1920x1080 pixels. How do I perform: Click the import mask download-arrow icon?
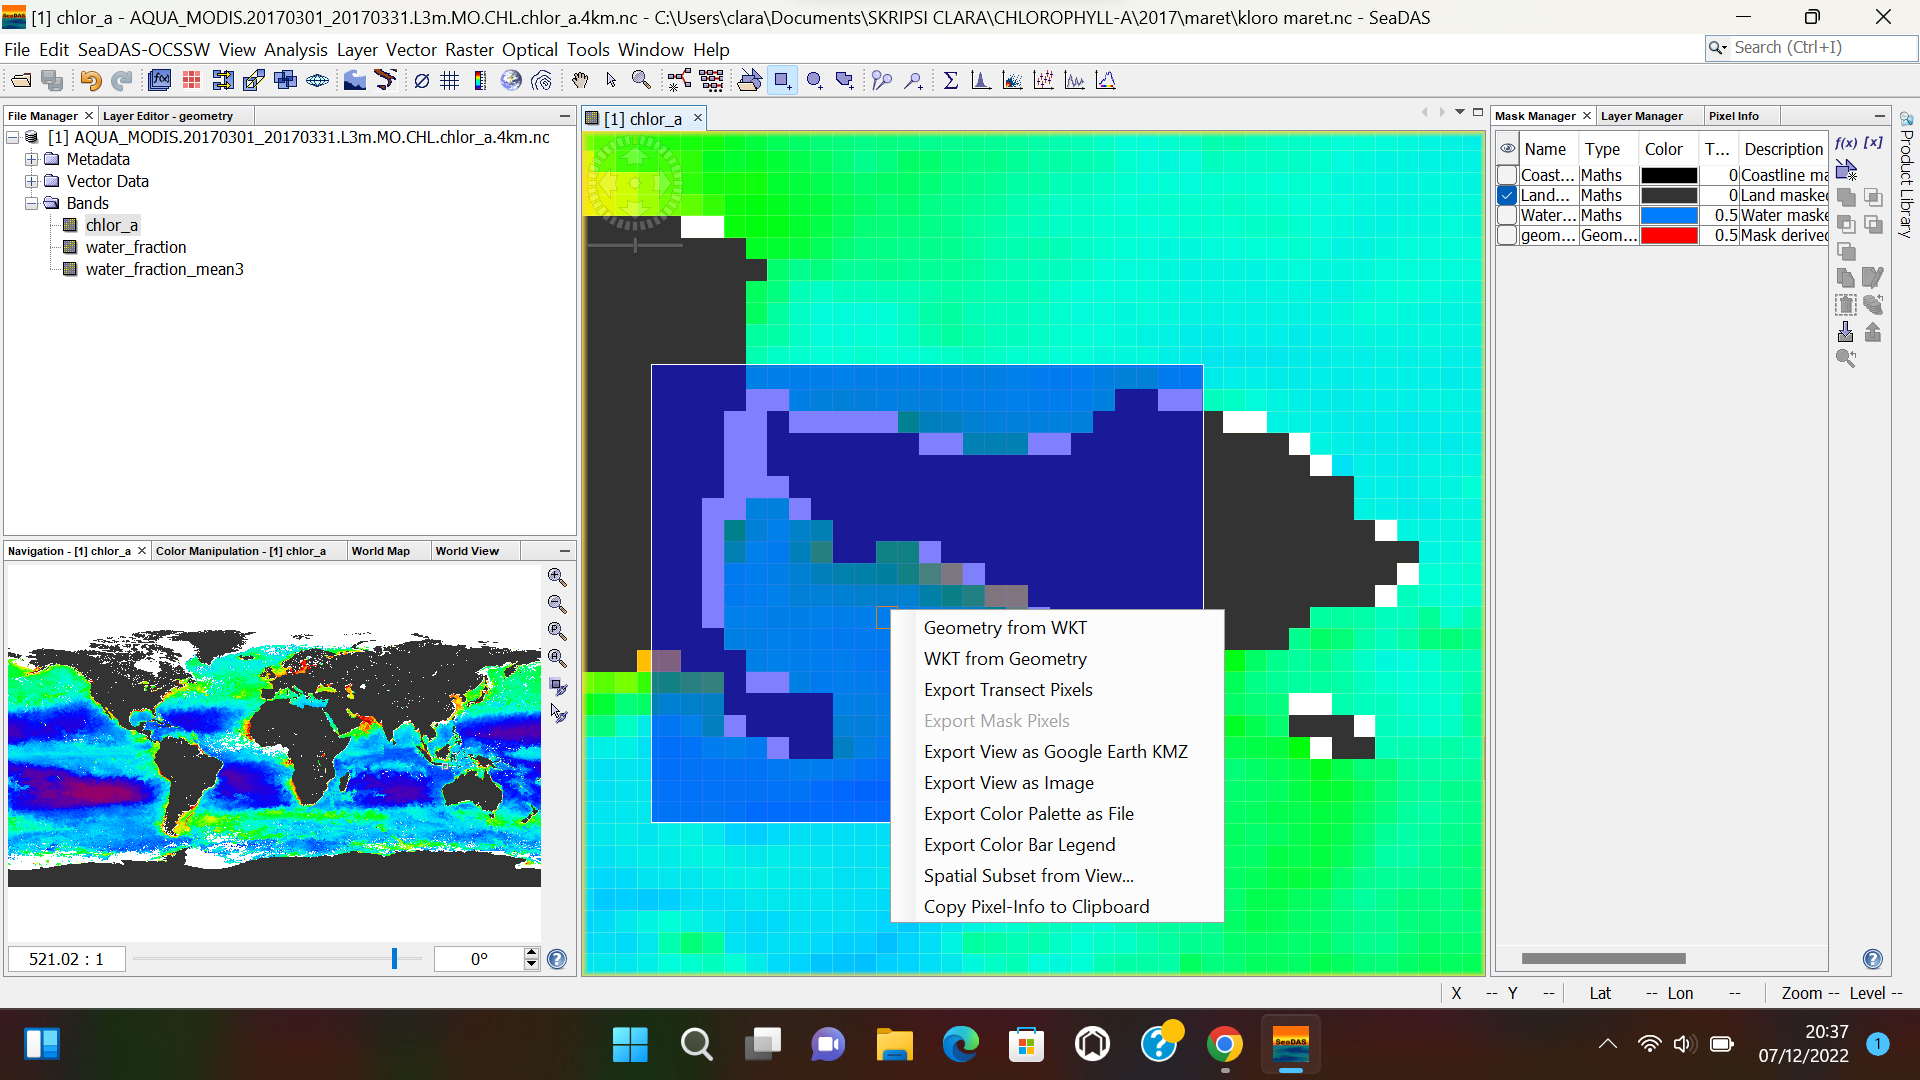(x=1846, y=332)
